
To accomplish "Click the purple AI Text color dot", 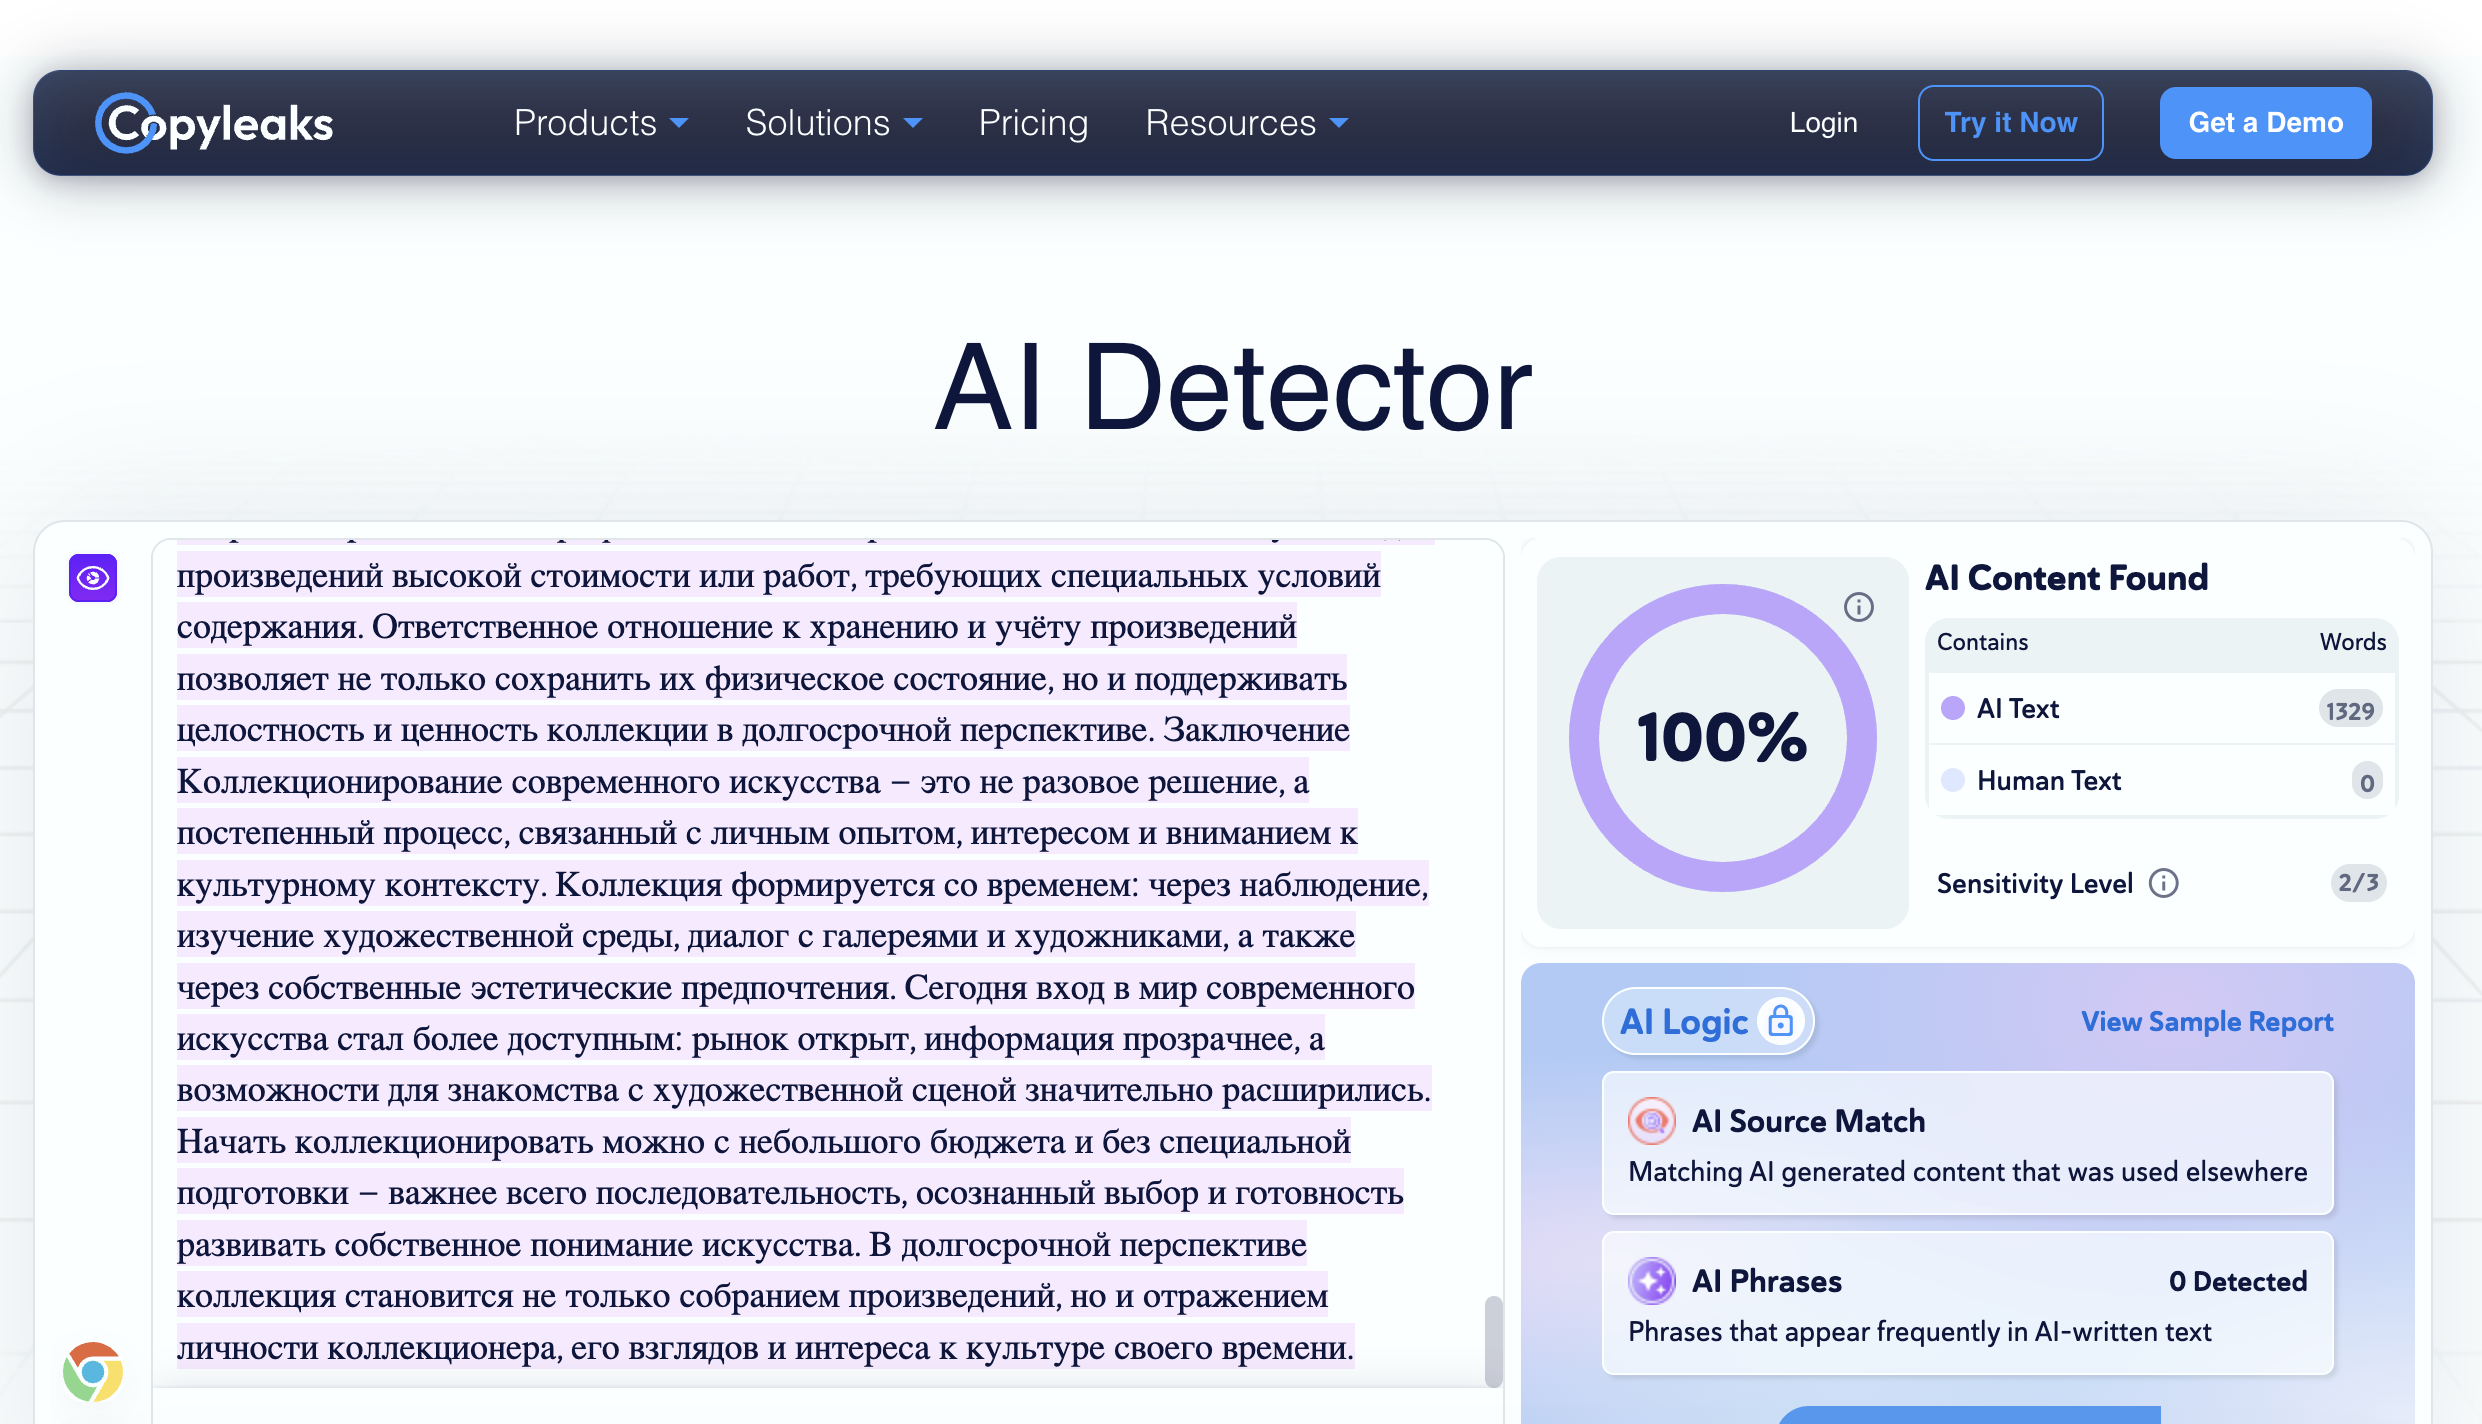I will click(1952, 708).
